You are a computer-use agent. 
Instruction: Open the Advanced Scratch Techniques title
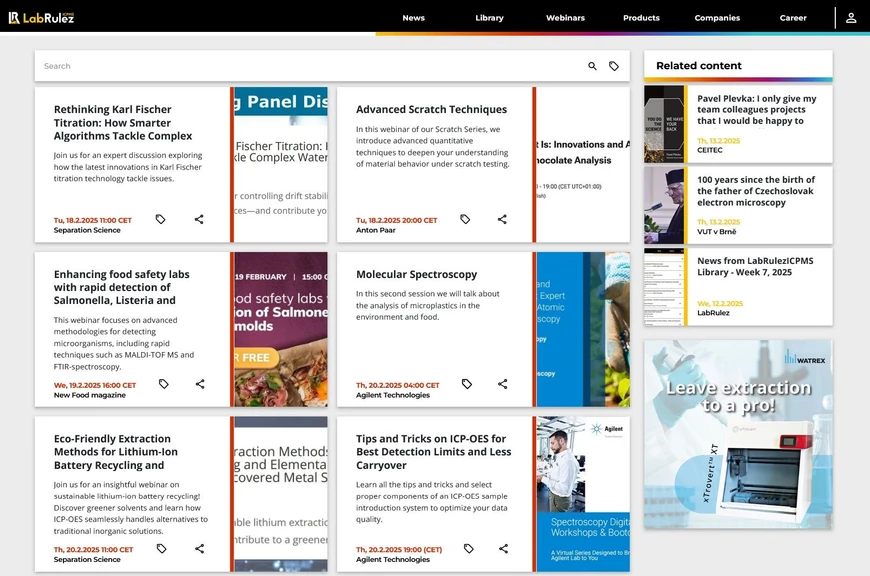pyautogui.click(x=431, y=109)
